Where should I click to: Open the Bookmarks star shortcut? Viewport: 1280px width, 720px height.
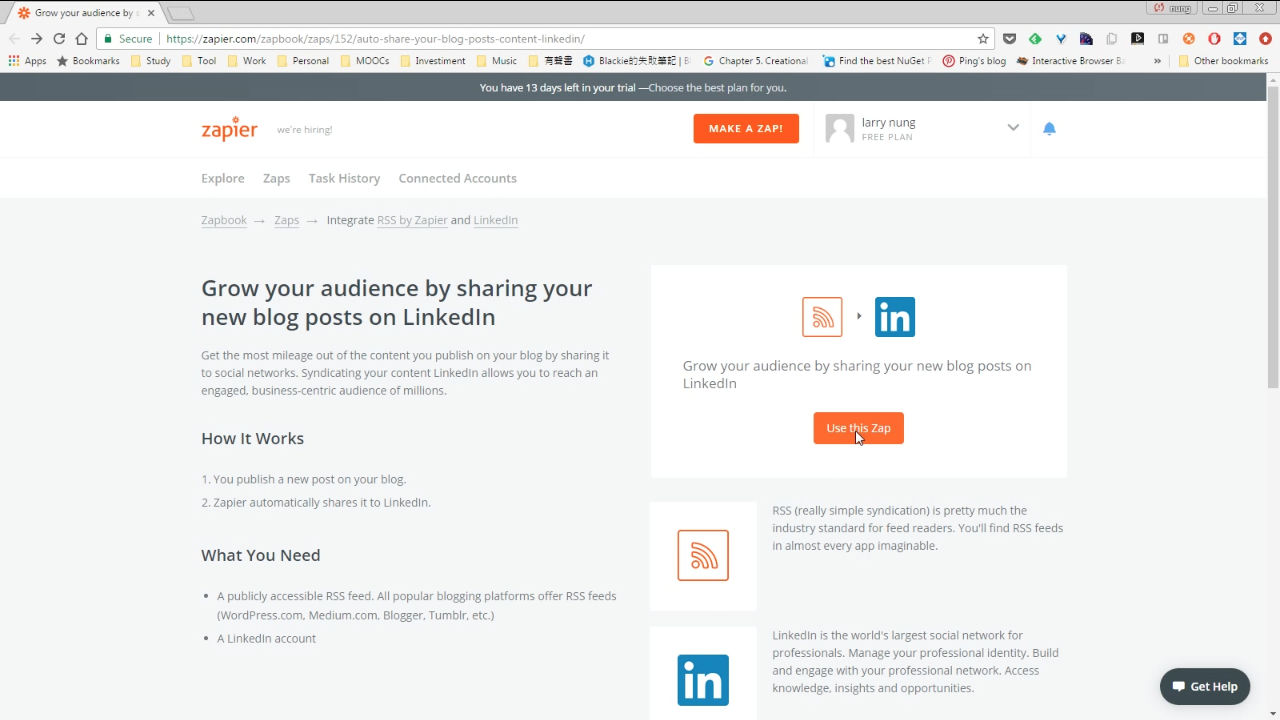coord(89,61)
